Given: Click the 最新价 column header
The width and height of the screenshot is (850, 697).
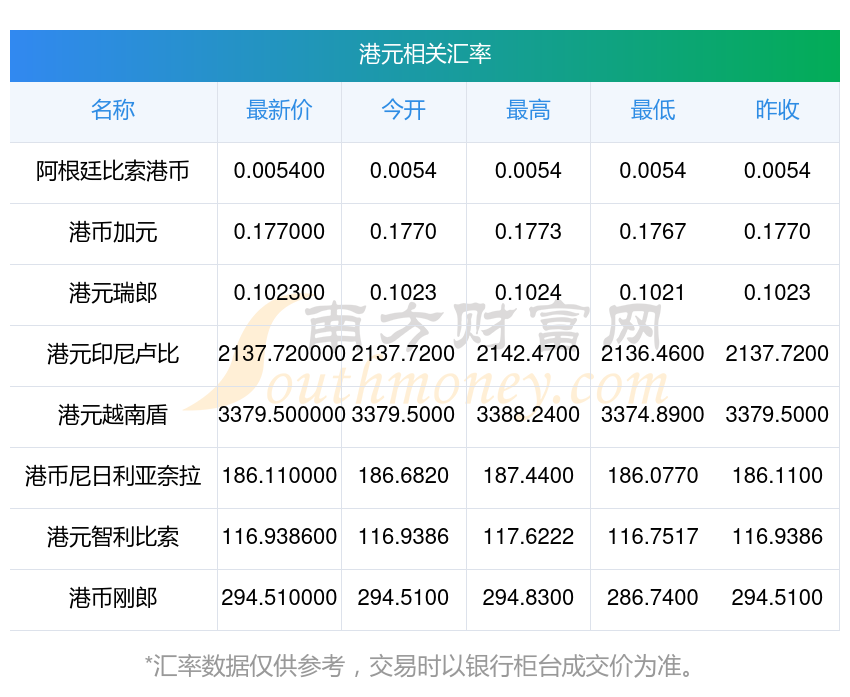Looking at the screenshot, I should pos(279,110).
